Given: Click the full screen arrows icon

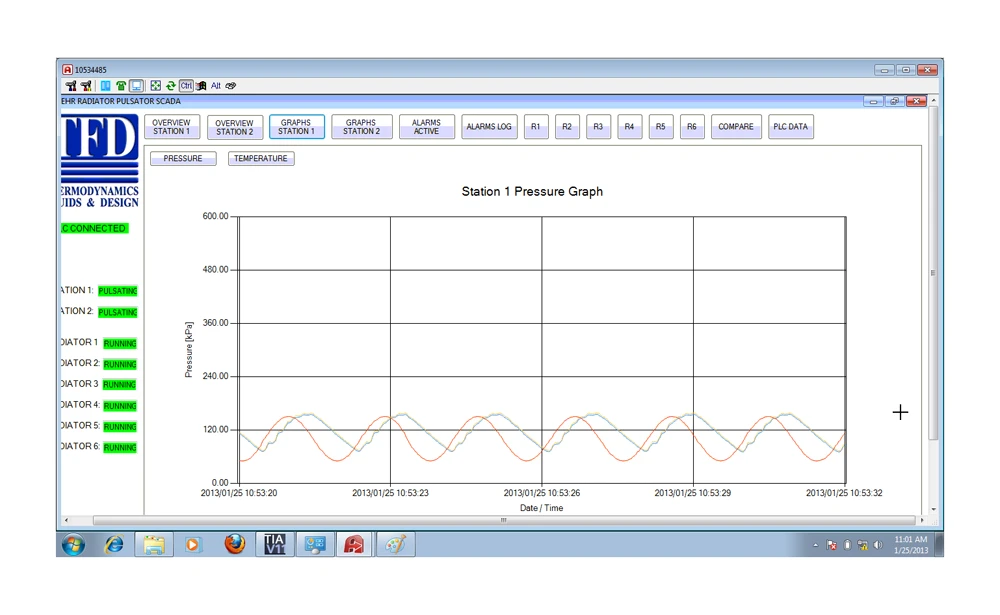Looking at the screenshot, I should pos(156,86).
